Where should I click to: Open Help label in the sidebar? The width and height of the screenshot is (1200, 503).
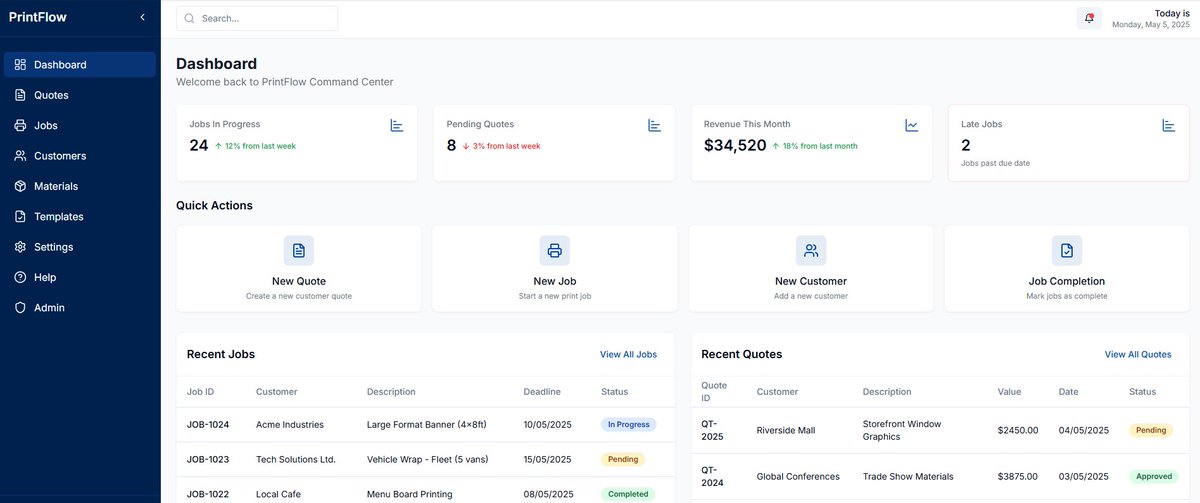(x=45, y=277)
